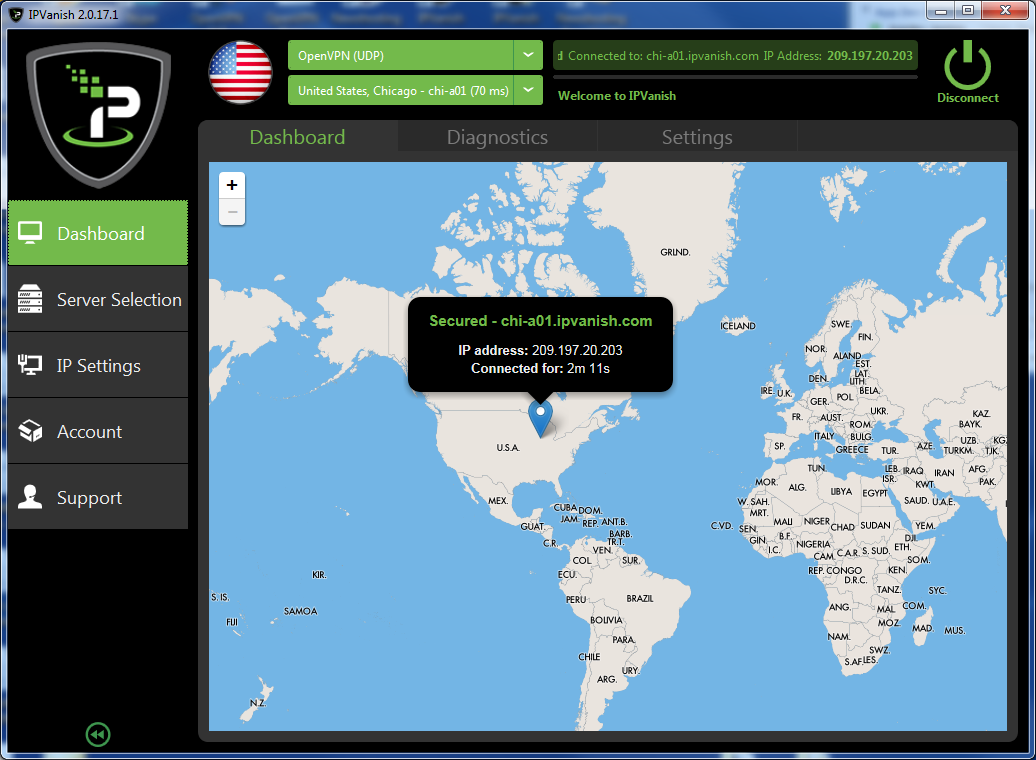
Task: Click the Disconnect power icon
Action: (967, 65)
